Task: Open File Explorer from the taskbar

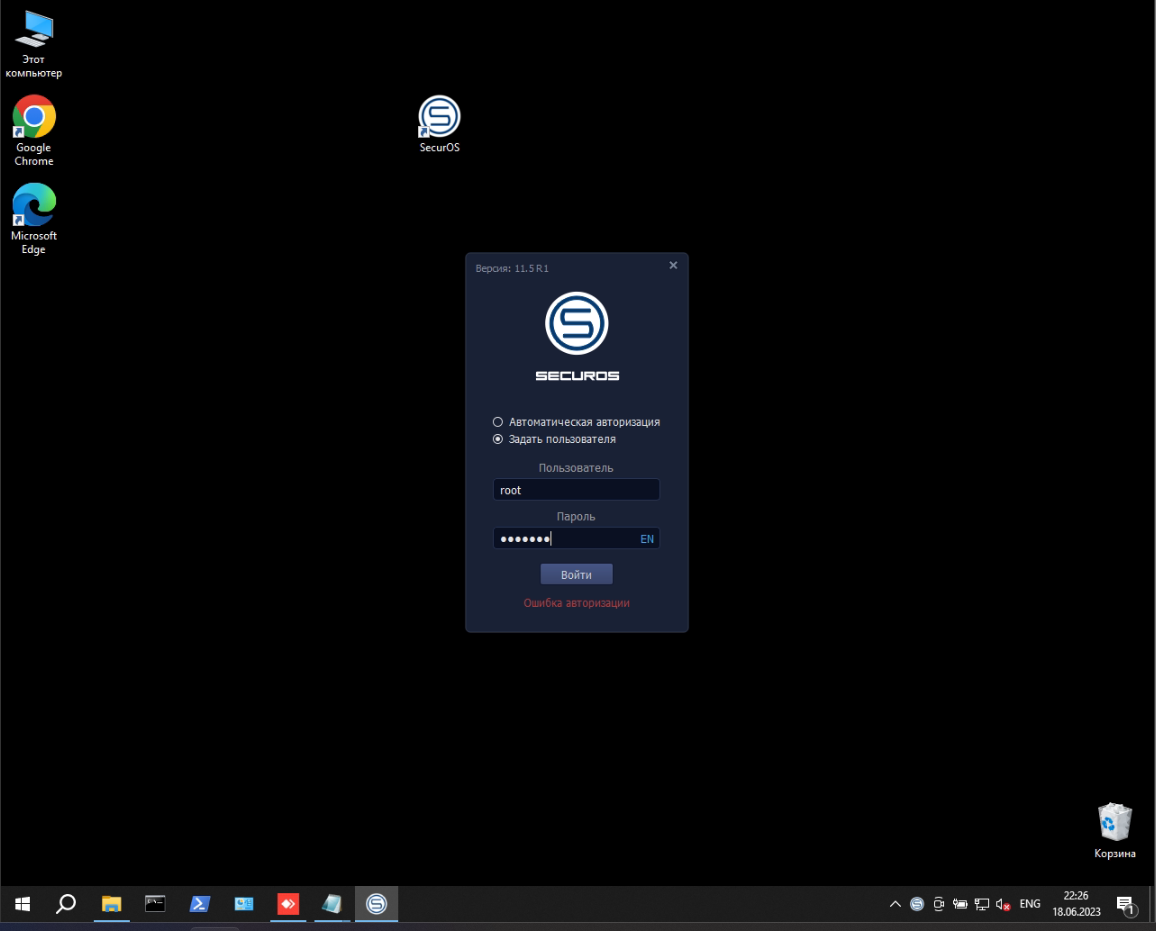Action: 111,904
